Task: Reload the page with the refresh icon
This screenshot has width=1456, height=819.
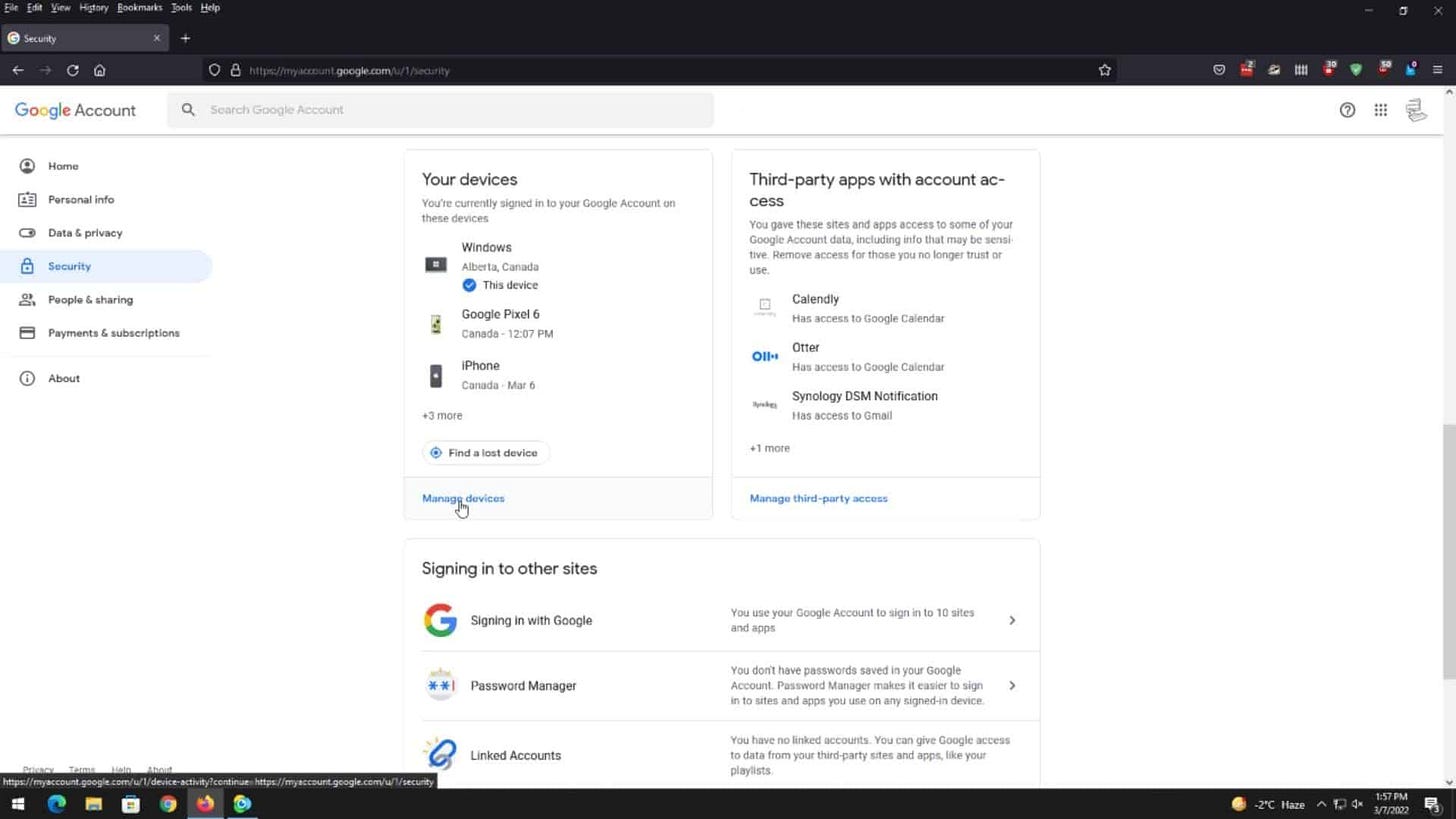Action: 72,70
